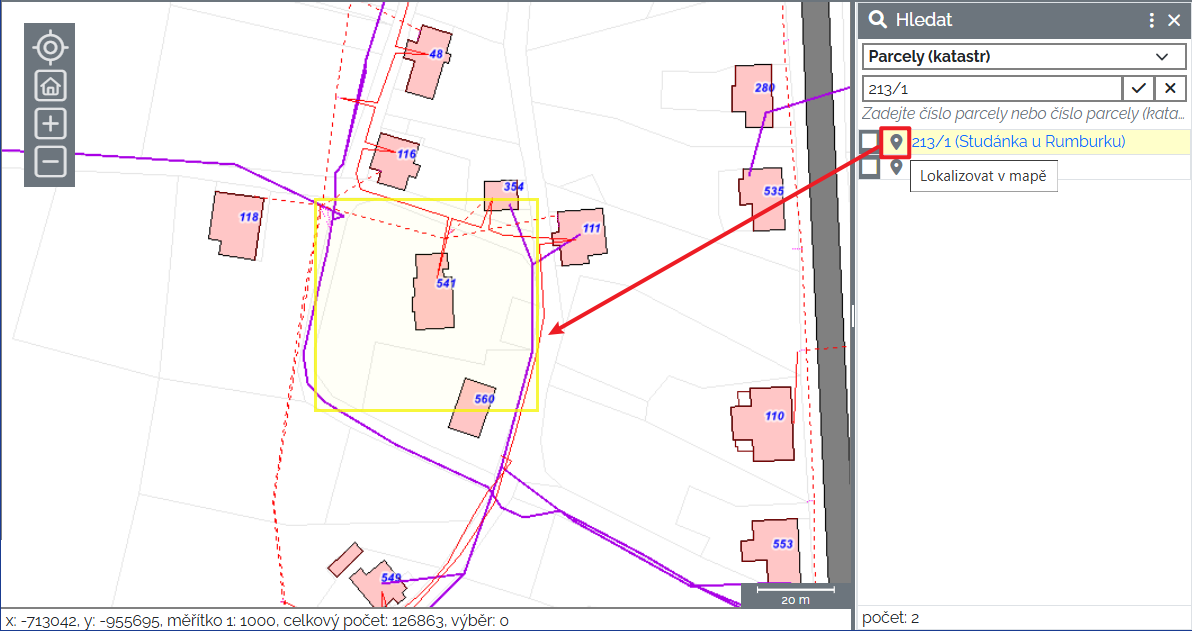This screenshot has height=631, width=1192.
Task: Open the 213/1 (Studánka u Rumburku) link
Action: (1018, 142)
